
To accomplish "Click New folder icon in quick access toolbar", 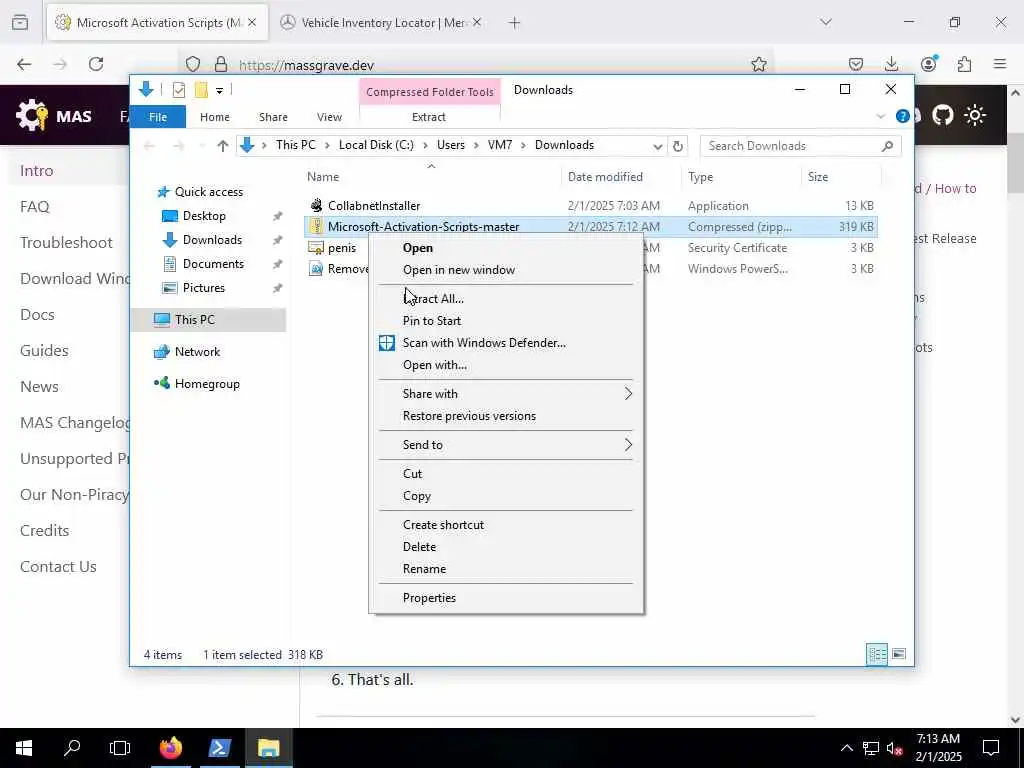I will pos(201,90).
